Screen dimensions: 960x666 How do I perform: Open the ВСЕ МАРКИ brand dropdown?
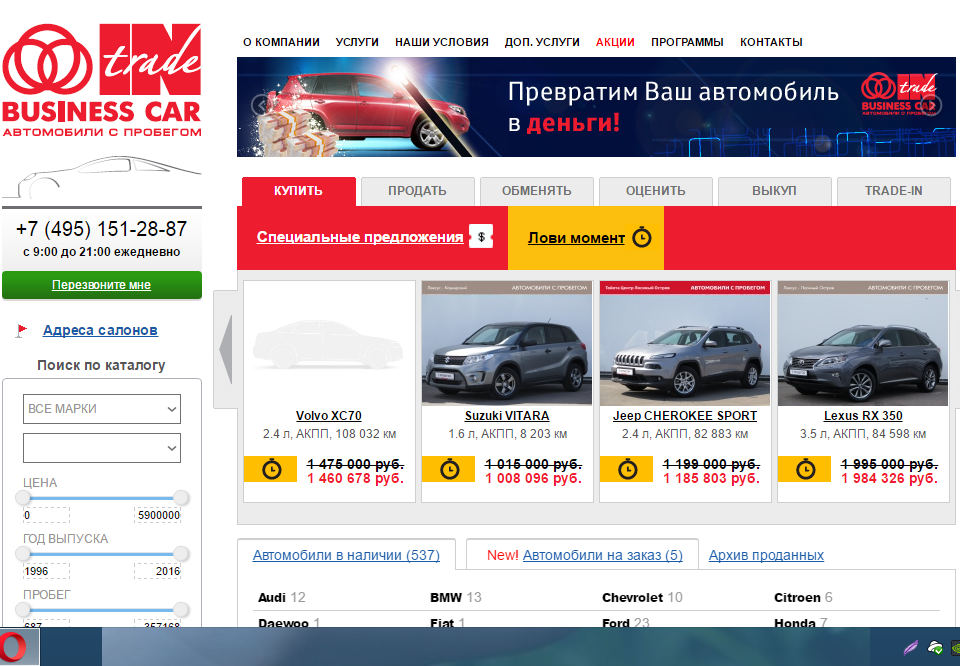(x=102, y=409)
